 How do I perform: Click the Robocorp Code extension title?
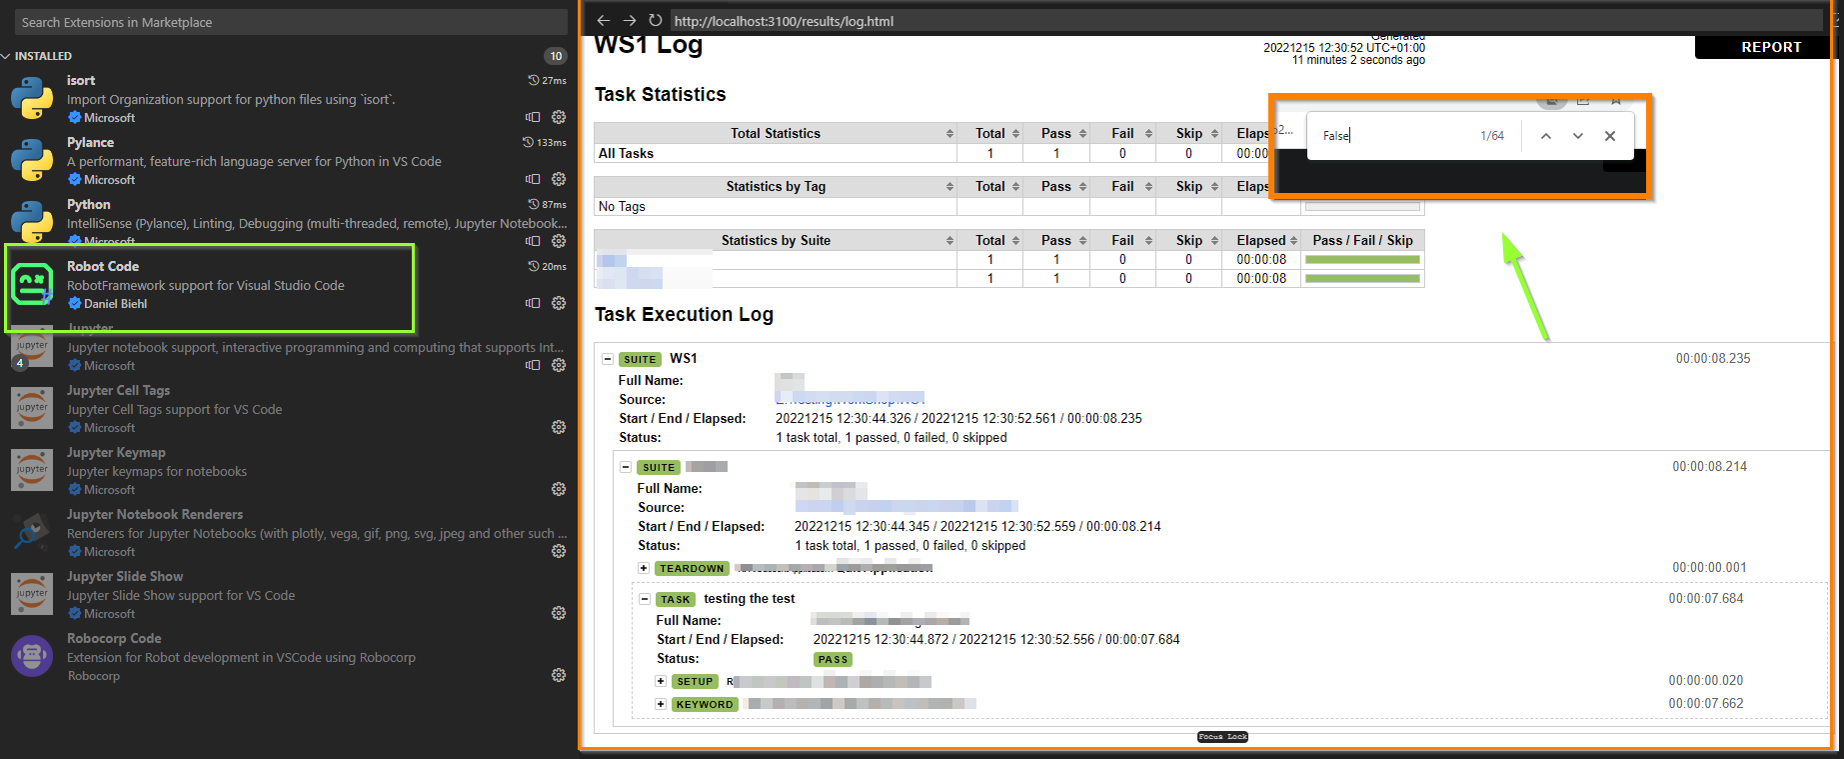pyautogui.click(x=114, y=638)
